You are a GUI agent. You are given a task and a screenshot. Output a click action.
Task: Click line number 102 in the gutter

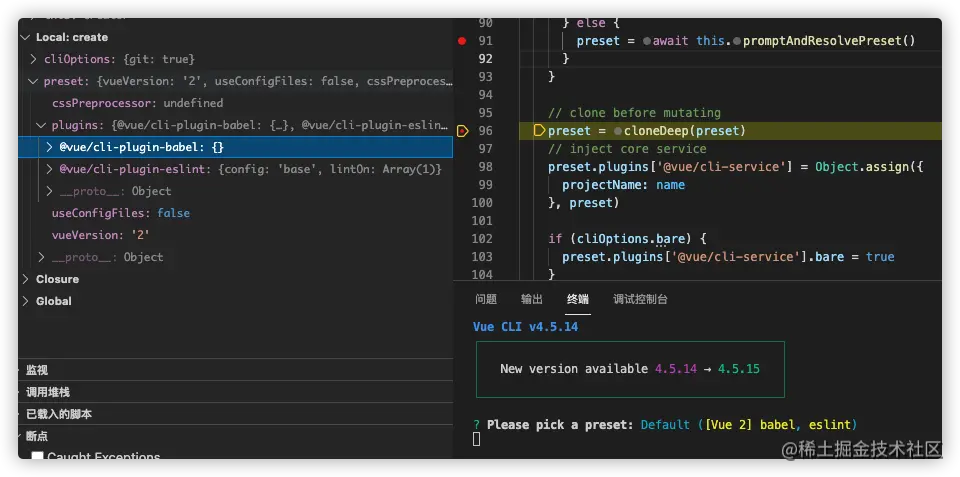482,239
